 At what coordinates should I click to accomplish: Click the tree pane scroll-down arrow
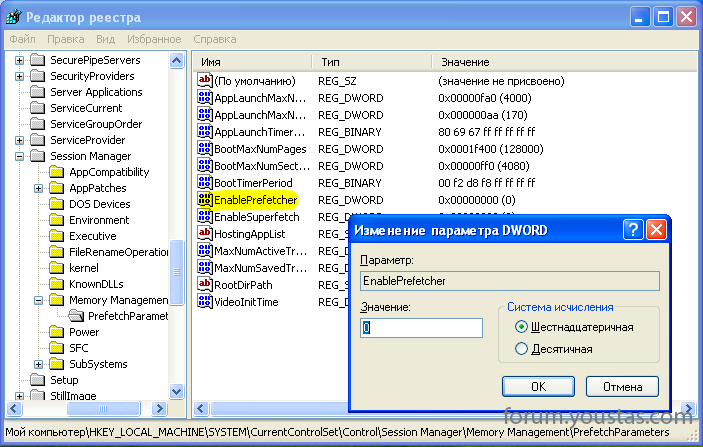(x=177, y=391)
